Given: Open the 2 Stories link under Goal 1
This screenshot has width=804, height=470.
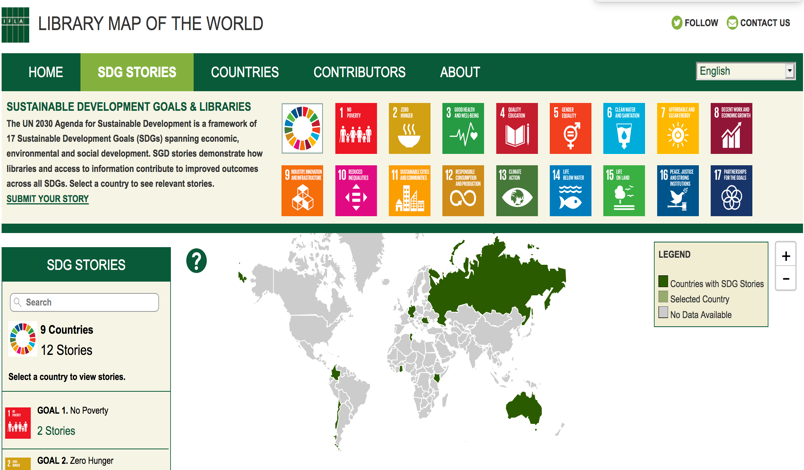Looking at the screenshot, I should click(56, 431).
